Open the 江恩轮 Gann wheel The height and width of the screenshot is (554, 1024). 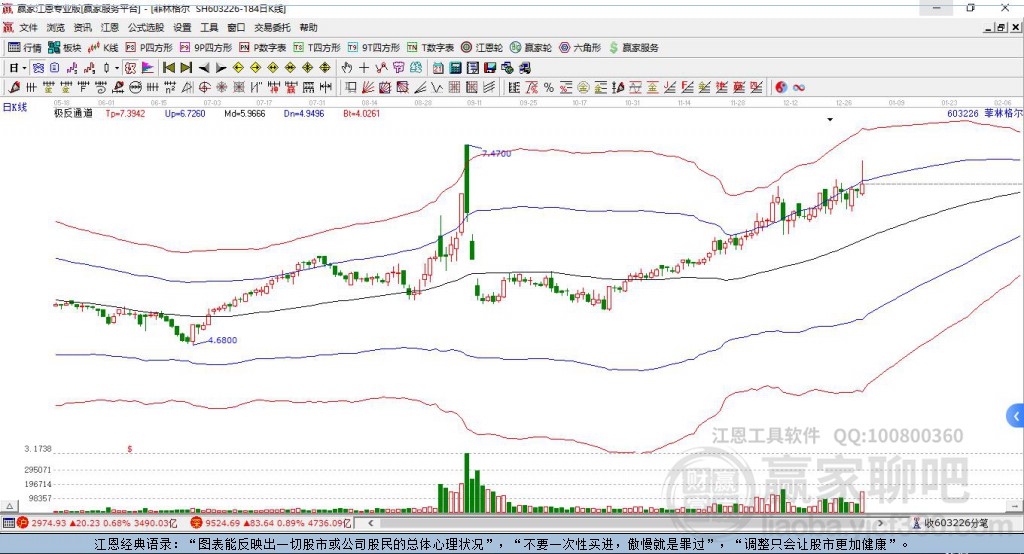click(481, 48)
